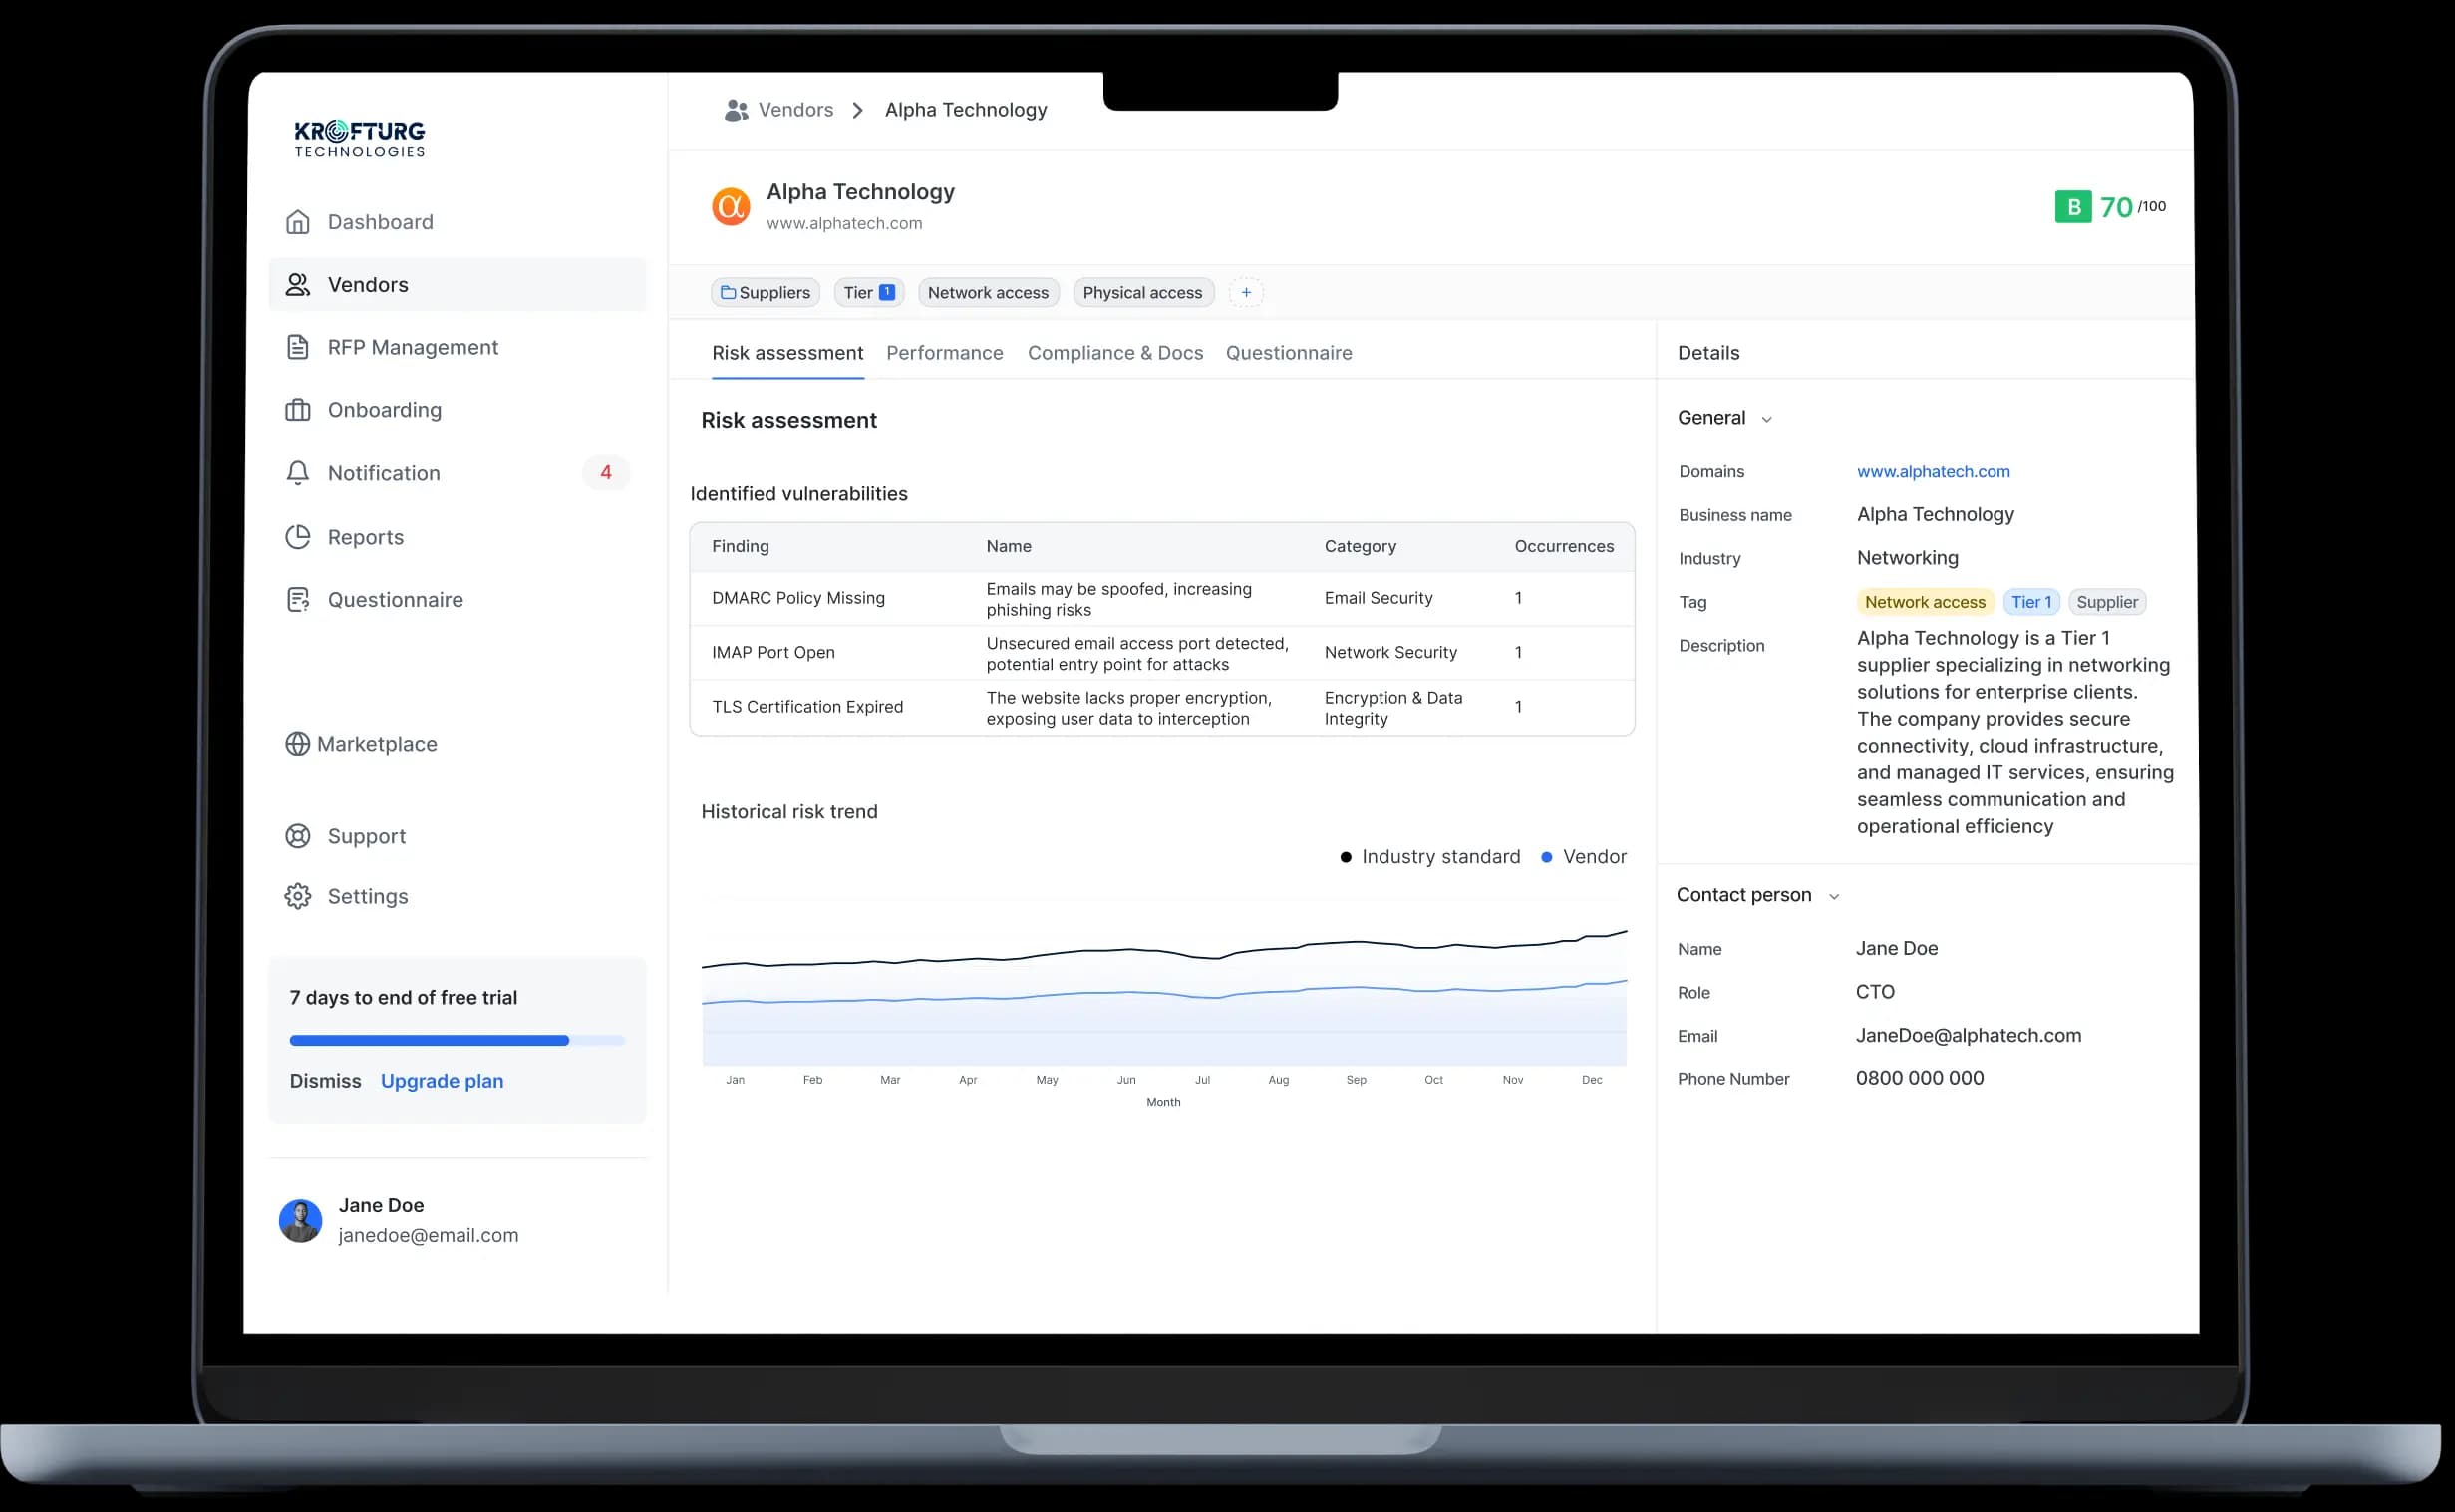Image resolution: width=2455 pixels, height=1512 pixels.
Task: Select RFP Management in sidebar
Action: pyautogui.click(x=457, y=347)
